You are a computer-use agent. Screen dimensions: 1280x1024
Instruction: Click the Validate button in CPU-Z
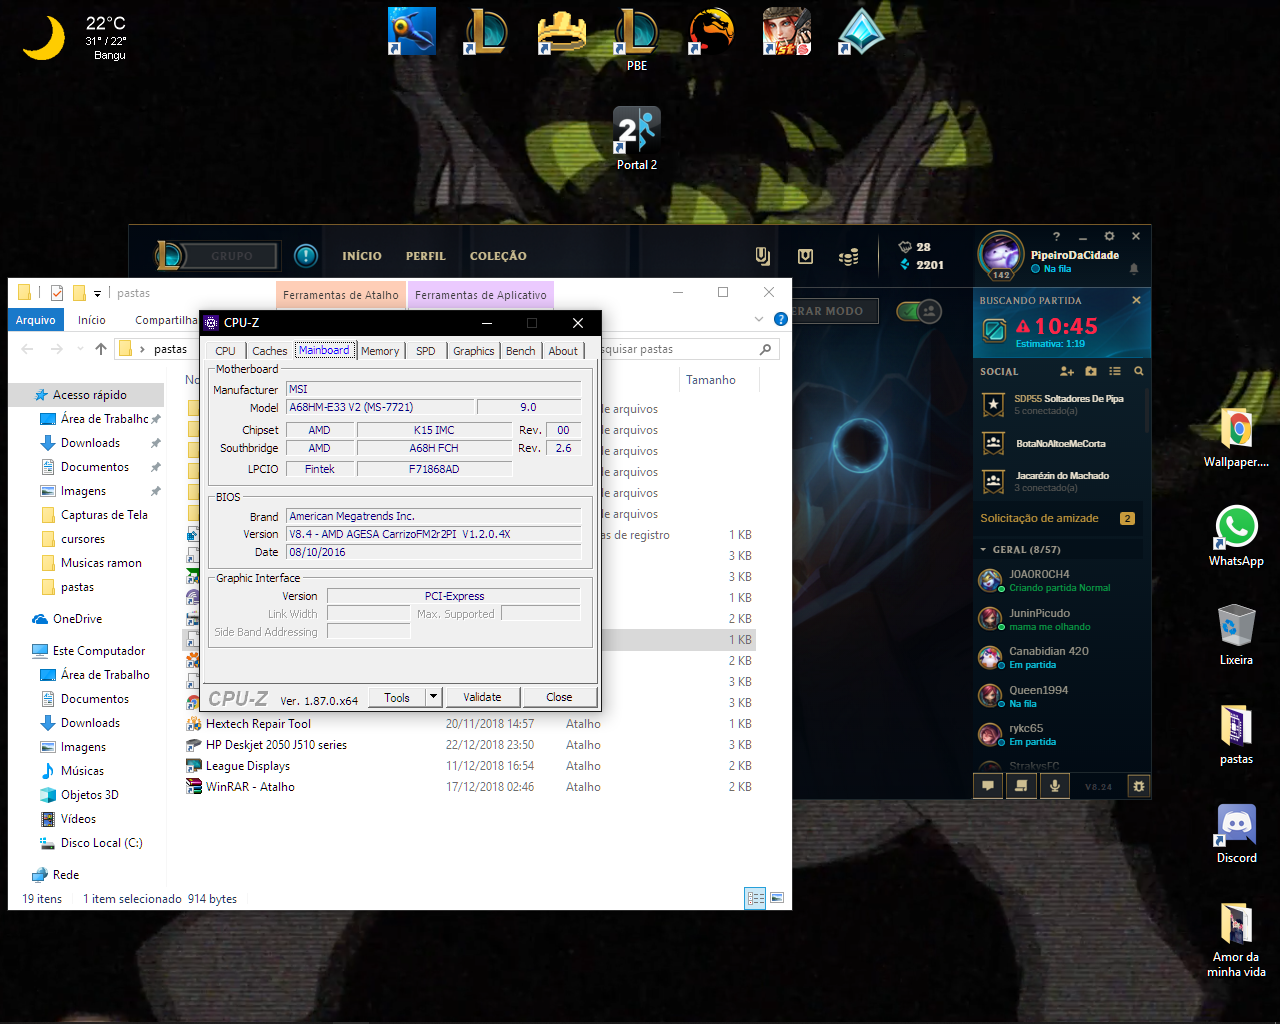[x=482, y=697]
